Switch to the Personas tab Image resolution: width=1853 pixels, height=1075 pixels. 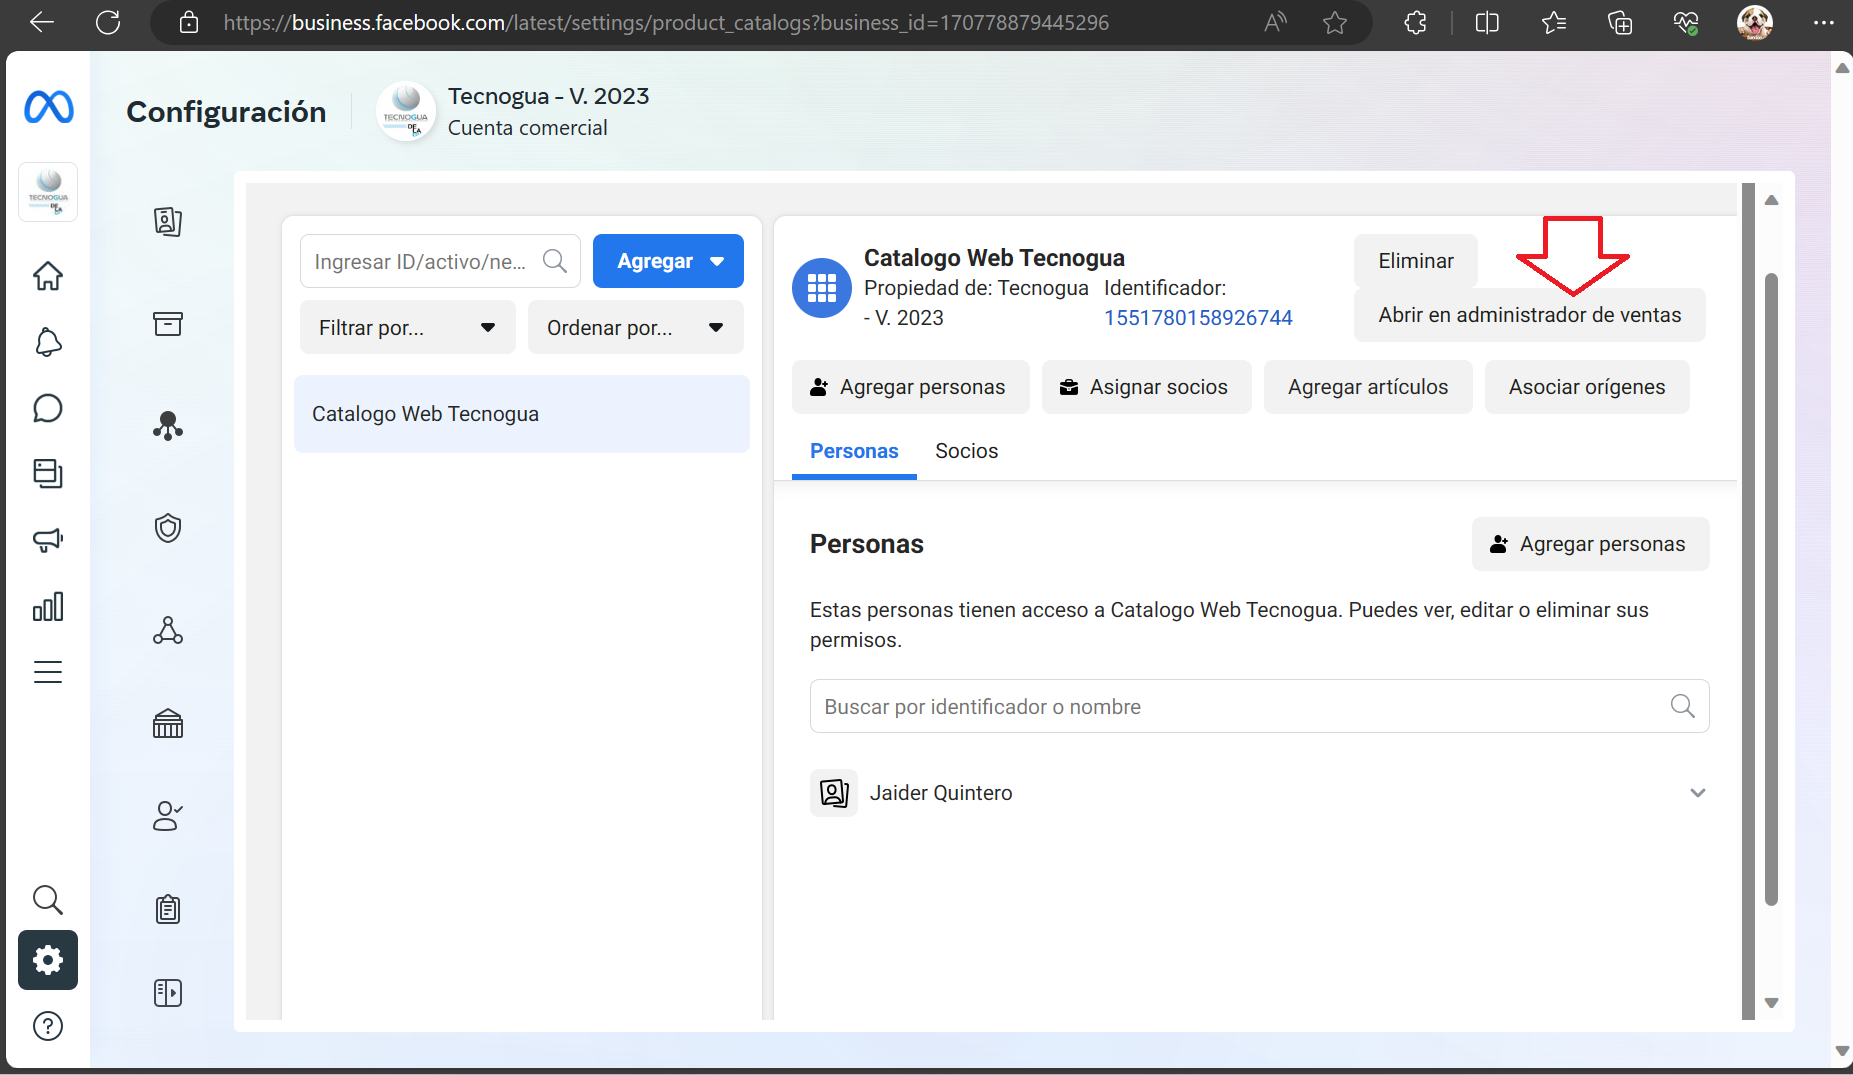[854, 451]
